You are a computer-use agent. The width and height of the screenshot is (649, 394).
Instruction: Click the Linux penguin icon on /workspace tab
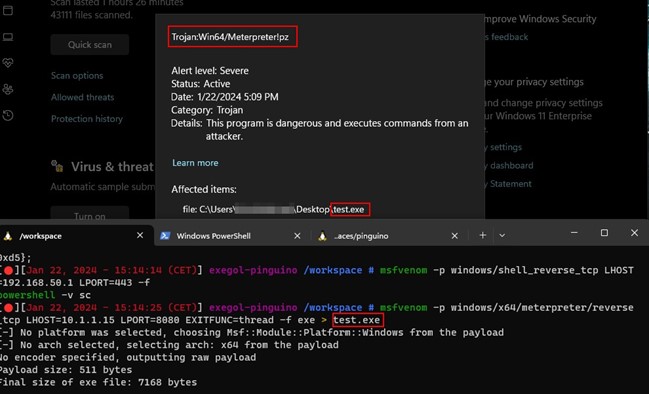(8, 236)
